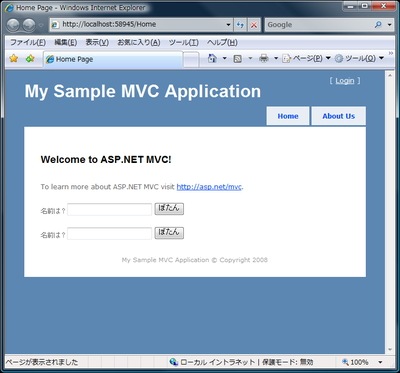This screenshot has width=400, height=373.
Task: Expand the feeds dropdown arrow
Action: [x=250, y=59]
